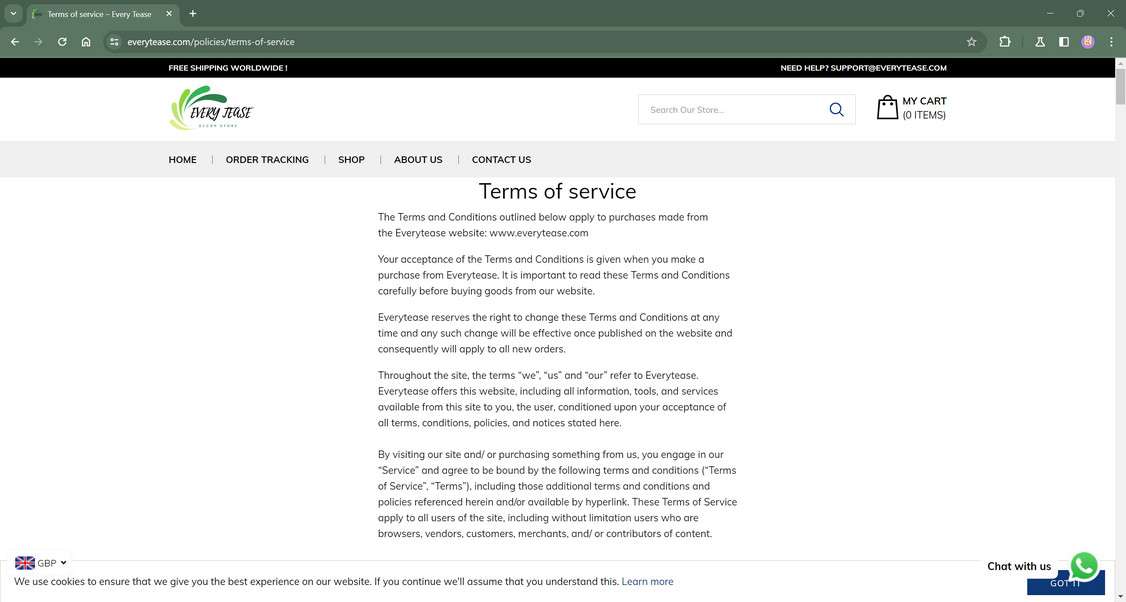This screenshot has width=1126, height=602.
Task: Go to browser home page icon
Action: [x=86, y=42]
